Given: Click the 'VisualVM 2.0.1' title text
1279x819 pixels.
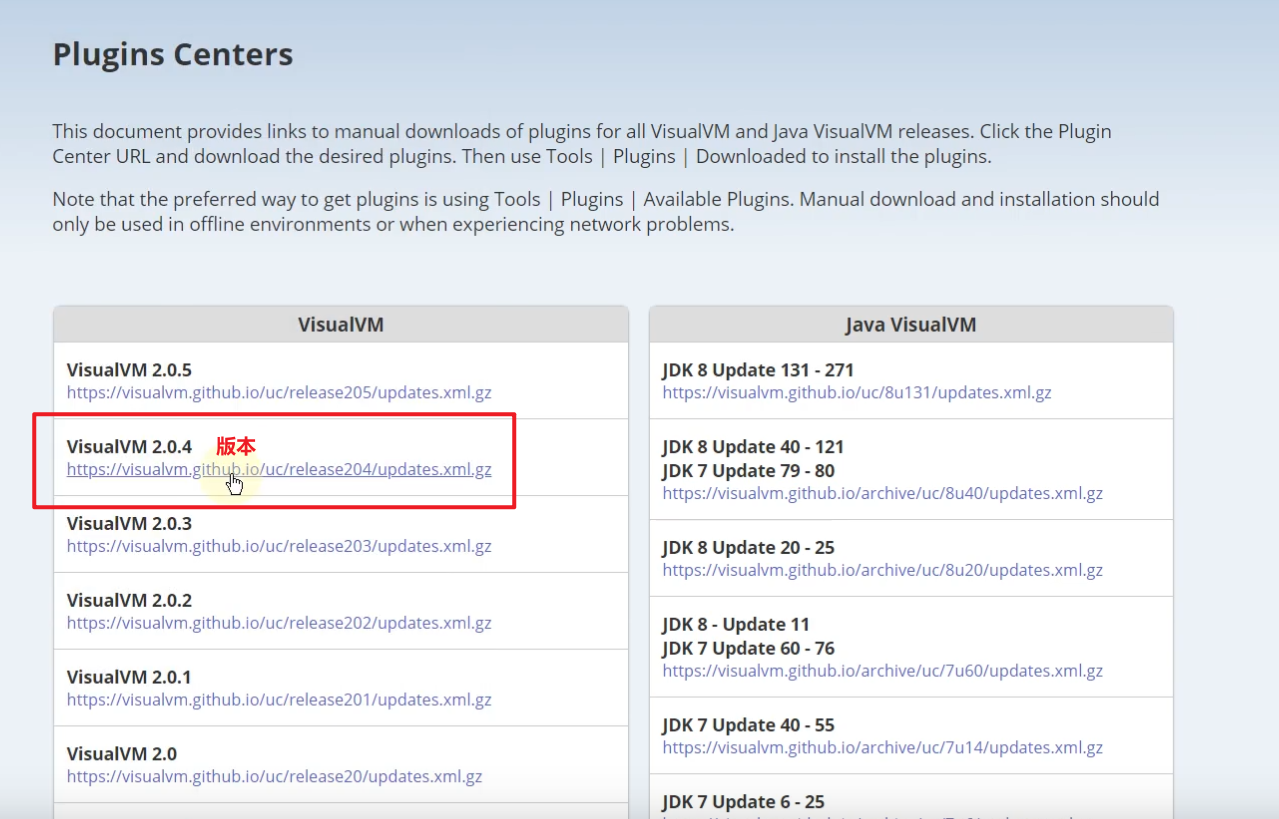Looking at the screenshot, I should click(x=129, y=677).
